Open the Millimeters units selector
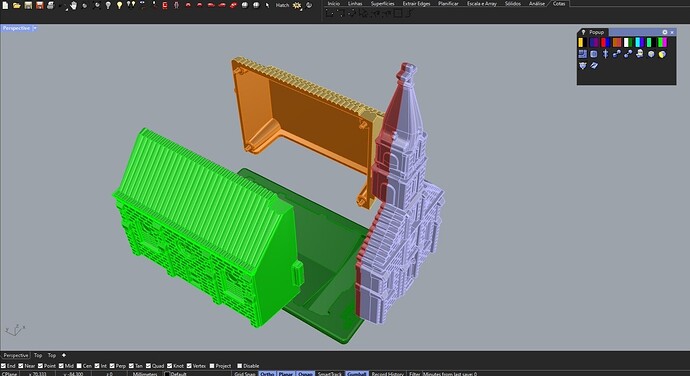This screenshot has width=690, height=376. coord(145,373)
